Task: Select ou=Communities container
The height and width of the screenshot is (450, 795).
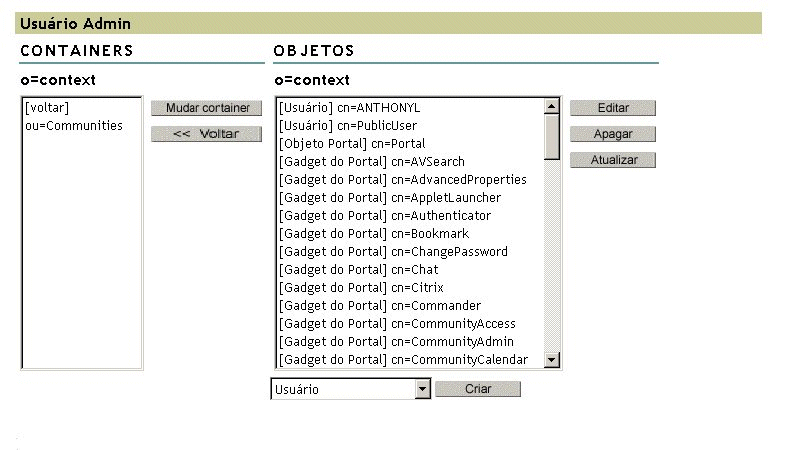Action: pos(74,126)
